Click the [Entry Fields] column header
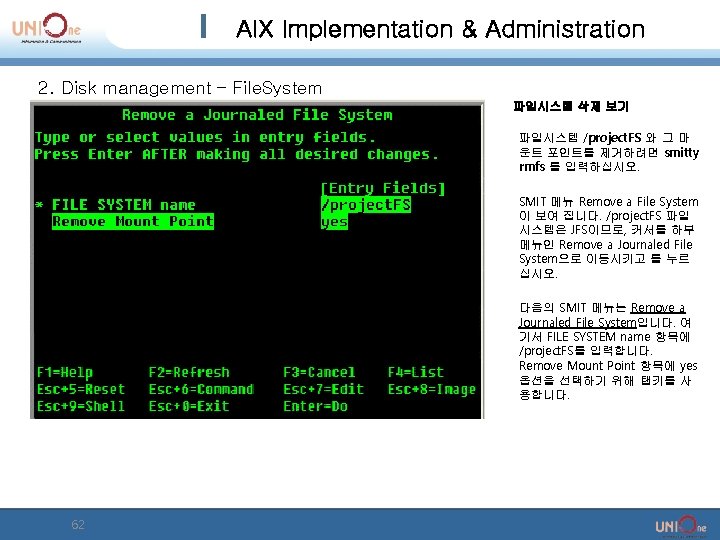 383,188
